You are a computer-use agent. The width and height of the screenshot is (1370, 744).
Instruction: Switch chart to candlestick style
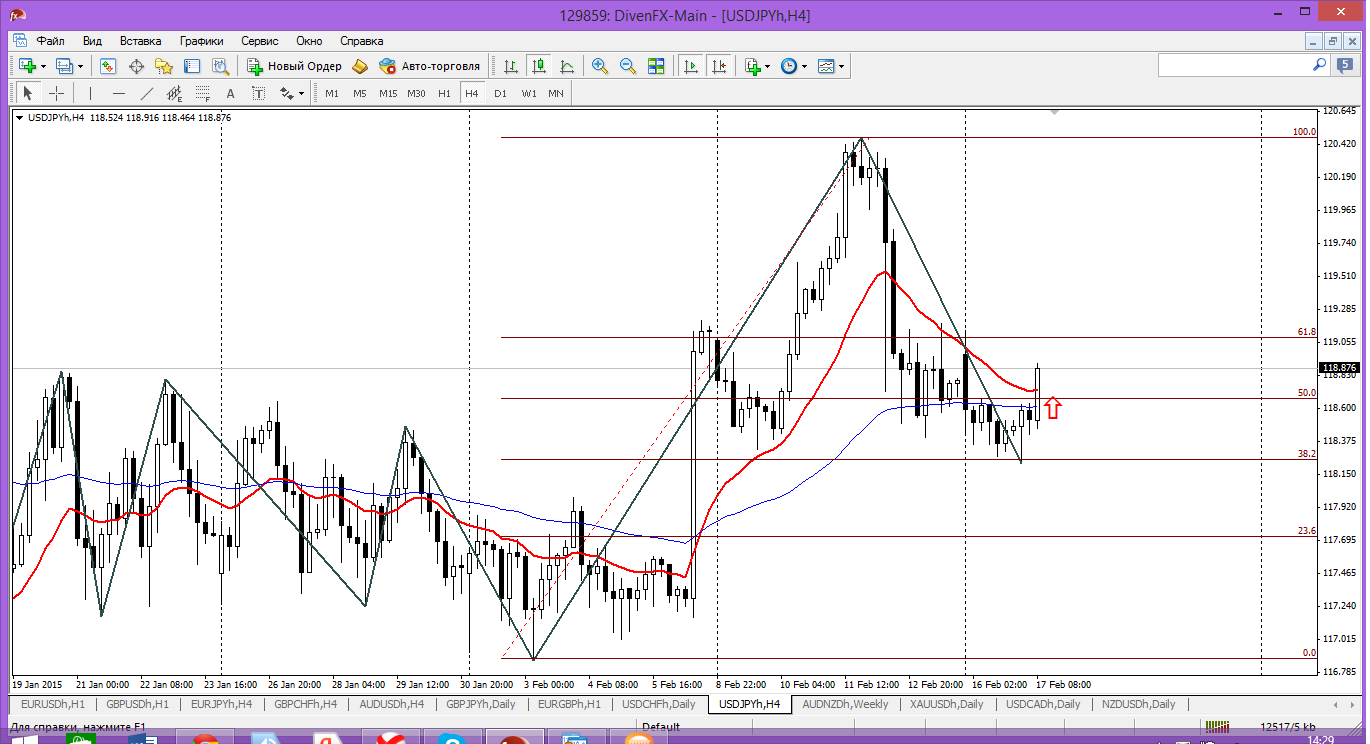pyautogui.click(x=539, y=66)
